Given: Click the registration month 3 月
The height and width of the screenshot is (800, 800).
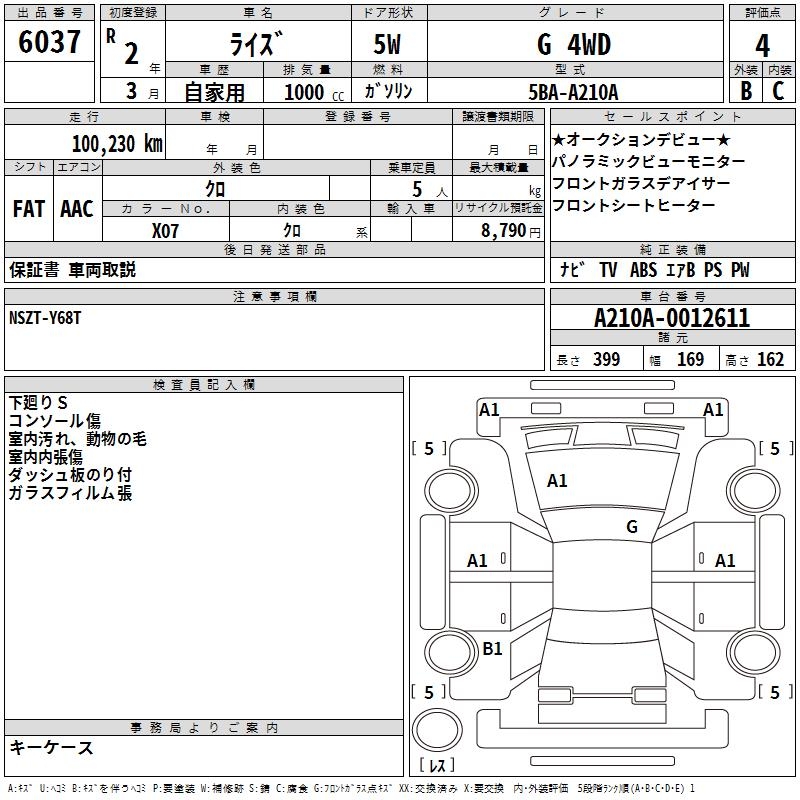Looking at the screenshot, I should coord(143,92).
